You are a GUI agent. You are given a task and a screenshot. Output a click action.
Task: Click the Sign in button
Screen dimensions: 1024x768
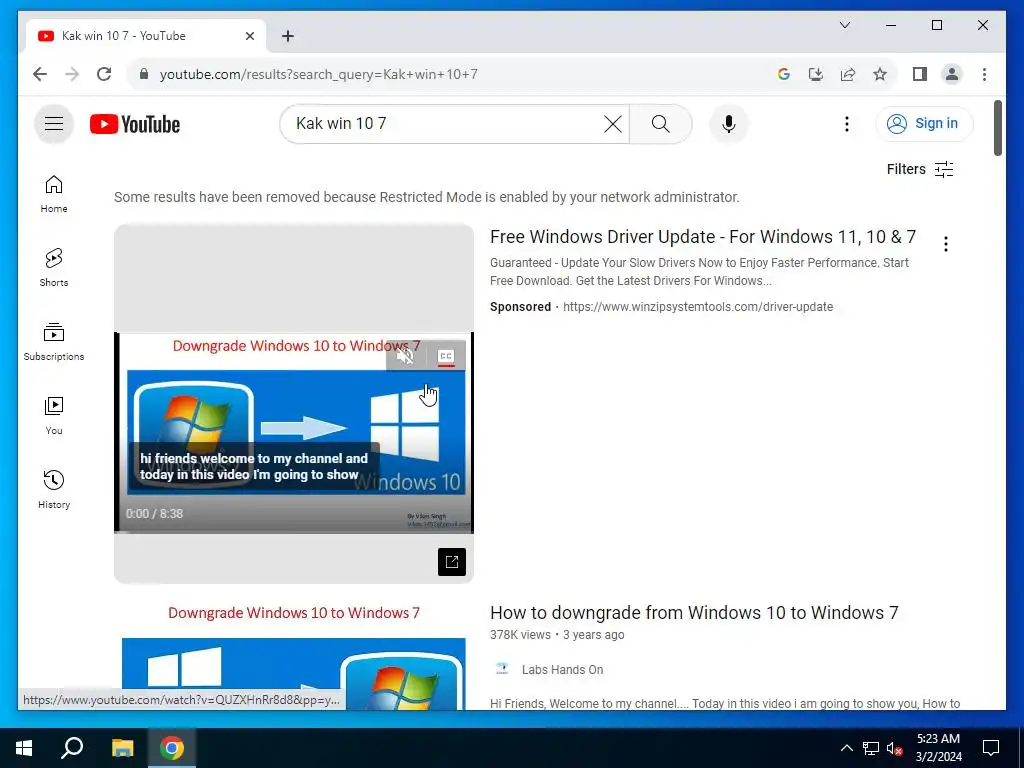pos(924,124)
